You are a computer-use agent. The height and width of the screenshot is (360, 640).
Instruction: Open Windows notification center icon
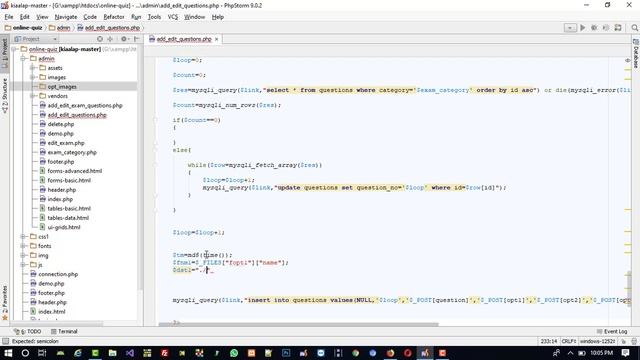tap(625, 353)
